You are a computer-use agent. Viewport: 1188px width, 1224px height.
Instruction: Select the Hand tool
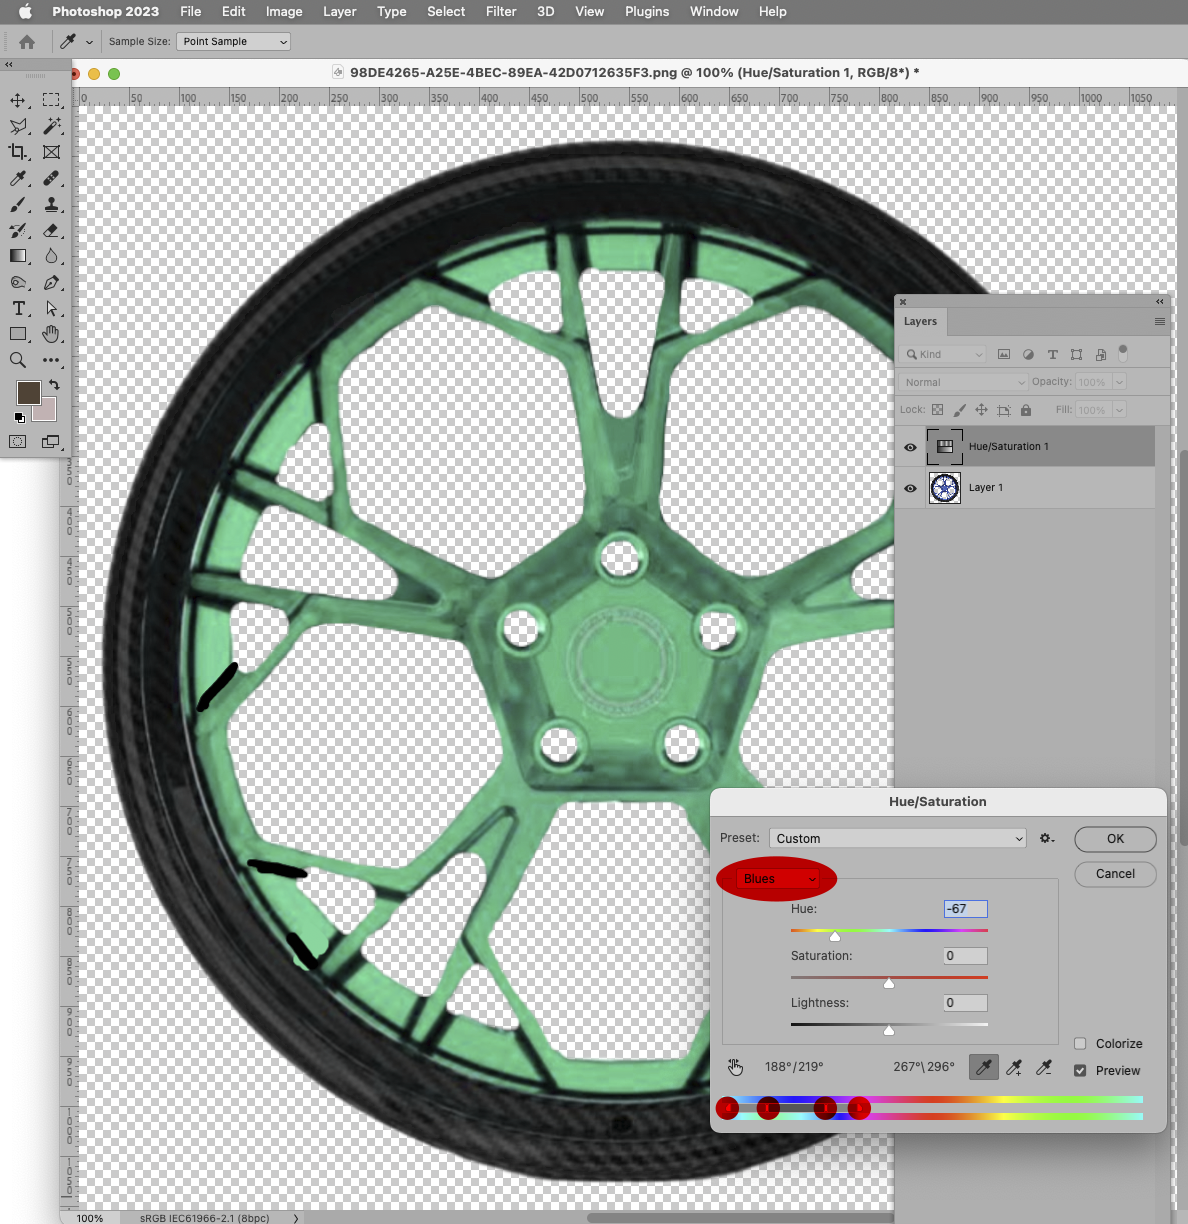point(51,334)
